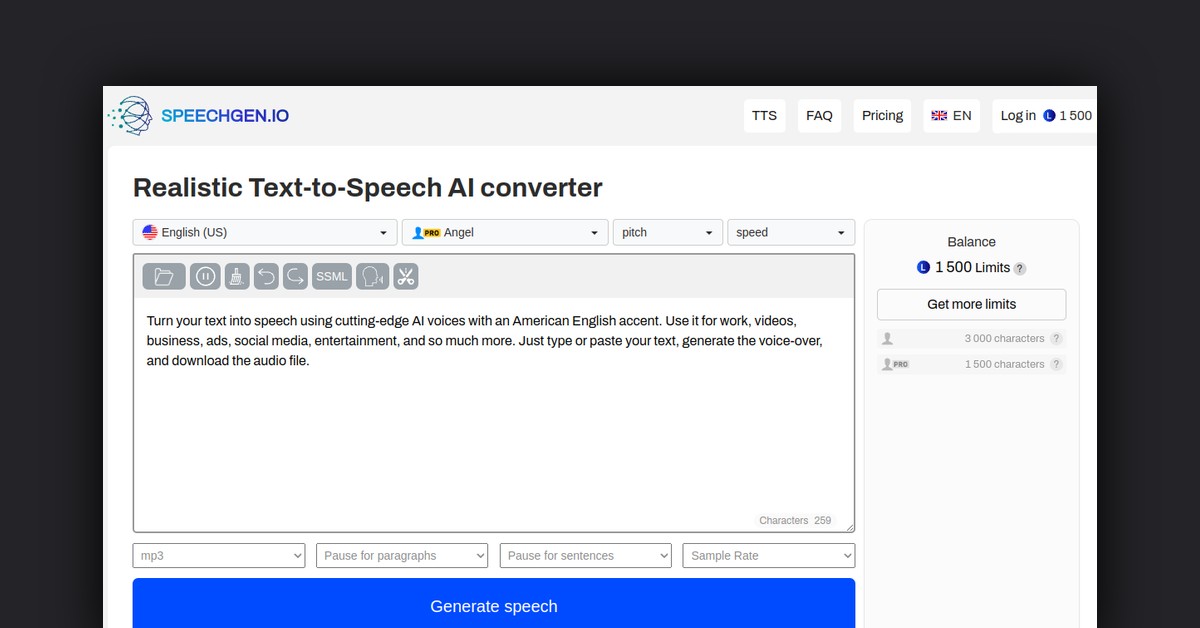The image size is (1200, 628).
Task: Click the SSML toolbar button
Action: point(332,277)
